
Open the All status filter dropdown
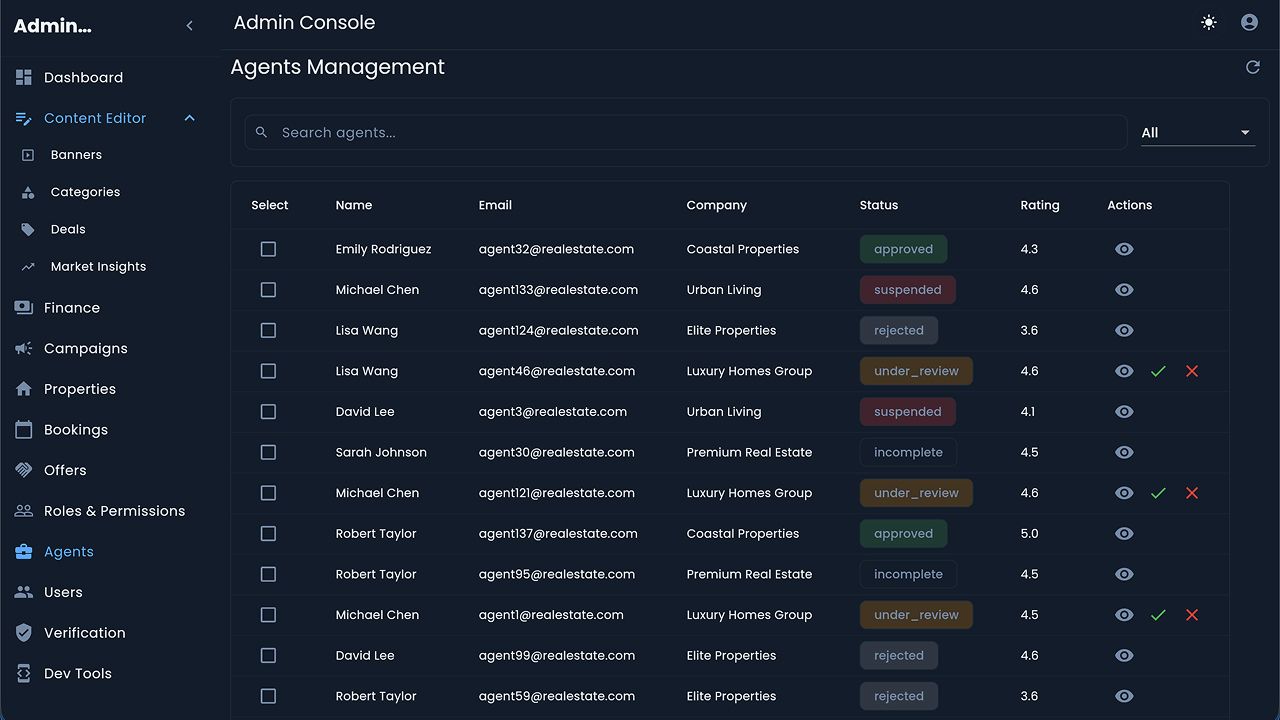1197,133
